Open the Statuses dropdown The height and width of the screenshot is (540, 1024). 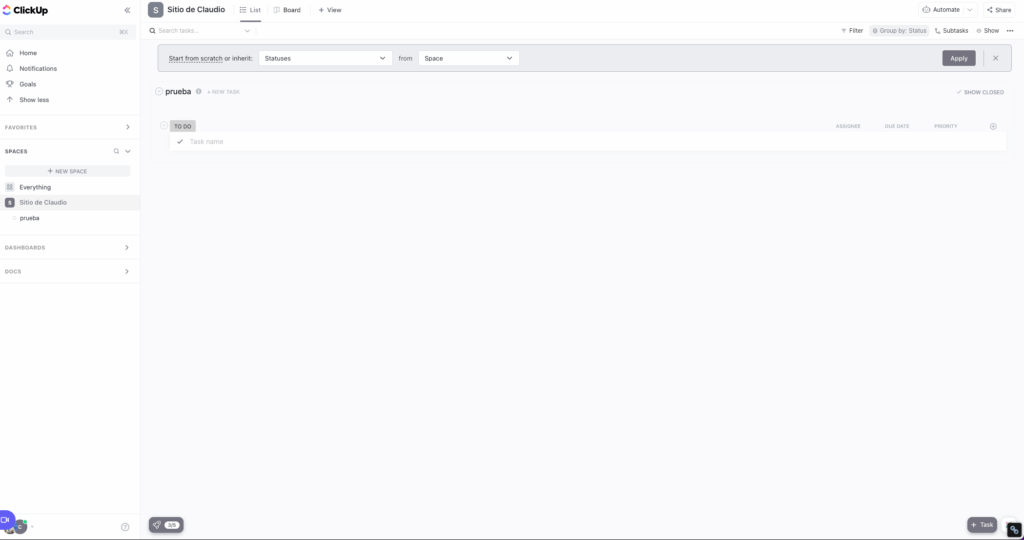tap(325, 58)
